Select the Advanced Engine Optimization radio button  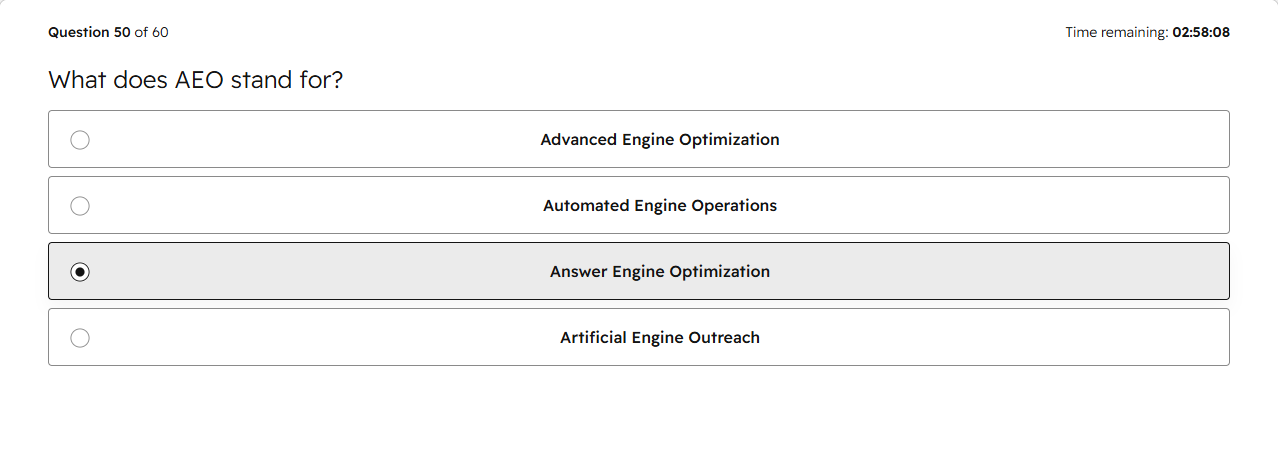pyautogui.click(x=80, y=140)
